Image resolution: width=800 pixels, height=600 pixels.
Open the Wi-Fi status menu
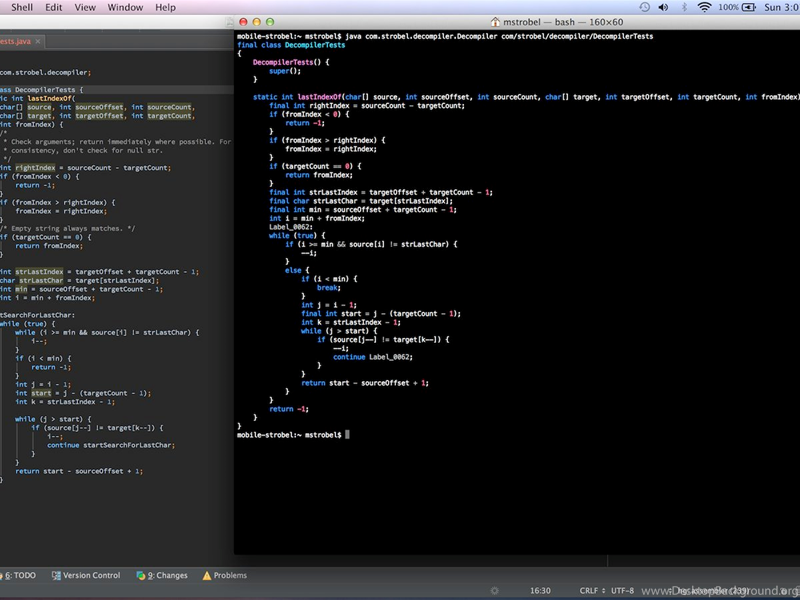point(705,7)
